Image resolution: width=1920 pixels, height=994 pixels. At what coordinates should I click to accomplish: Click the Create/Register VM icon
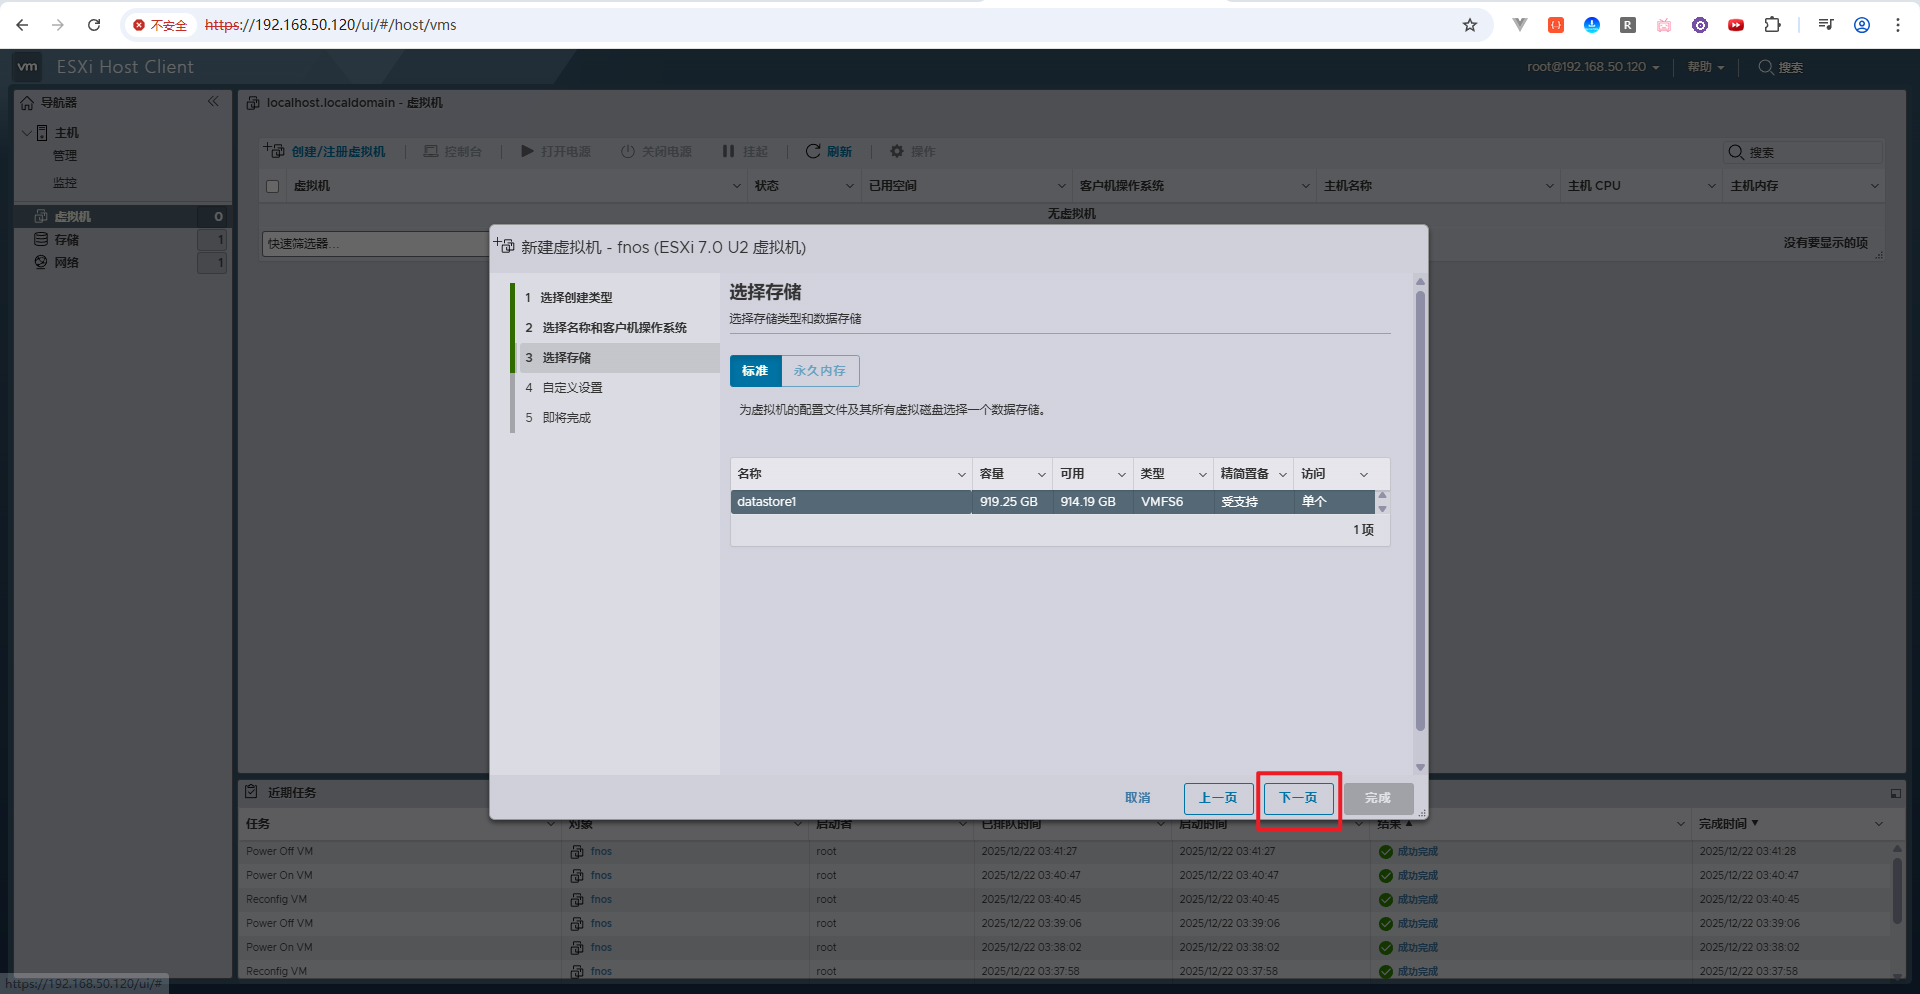click(x=274, y=151)
